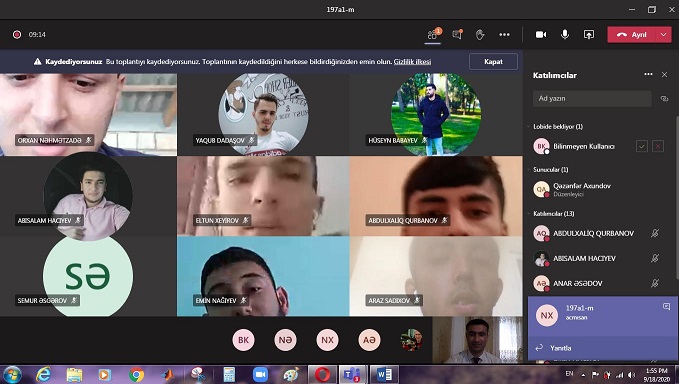Image resolution: width=679 pixels, height=384 pixels.
Task: Open the conversation chat icon
Action: pyautogui.click(x=457, y=35)
